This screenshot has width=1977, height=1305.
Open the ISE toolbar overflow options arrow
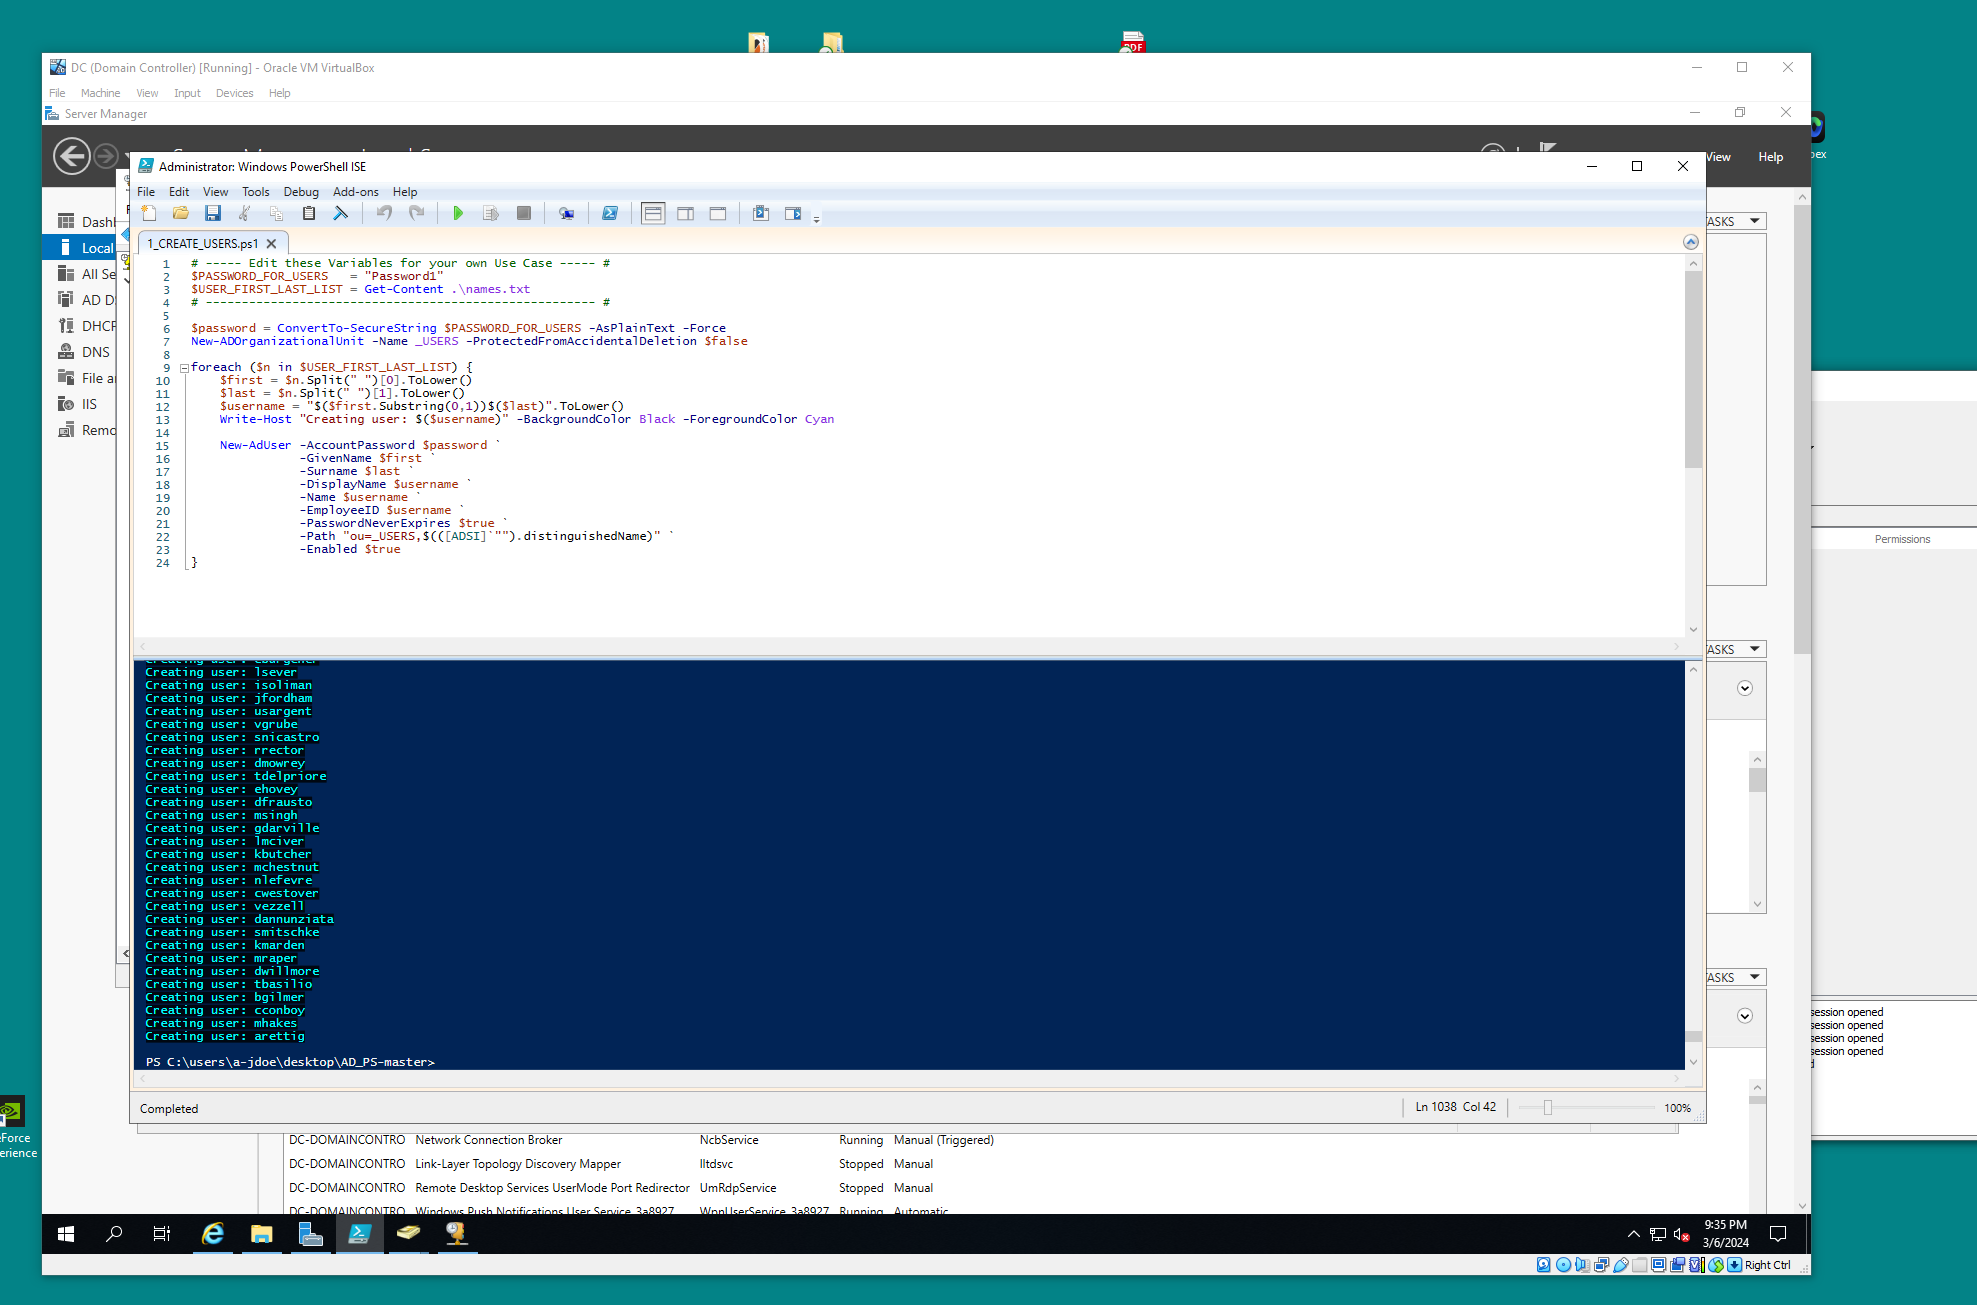pos(816,219)
